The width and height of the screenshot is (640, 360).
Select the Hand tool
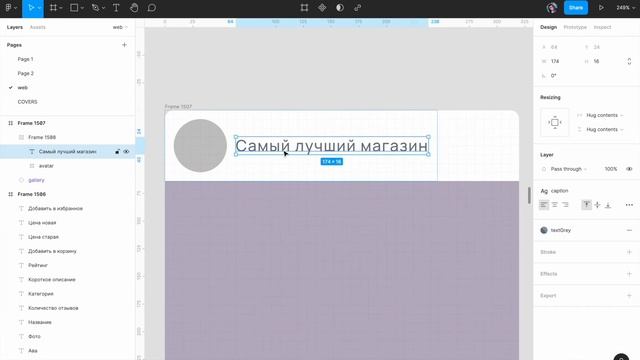[x=134, y=8]
